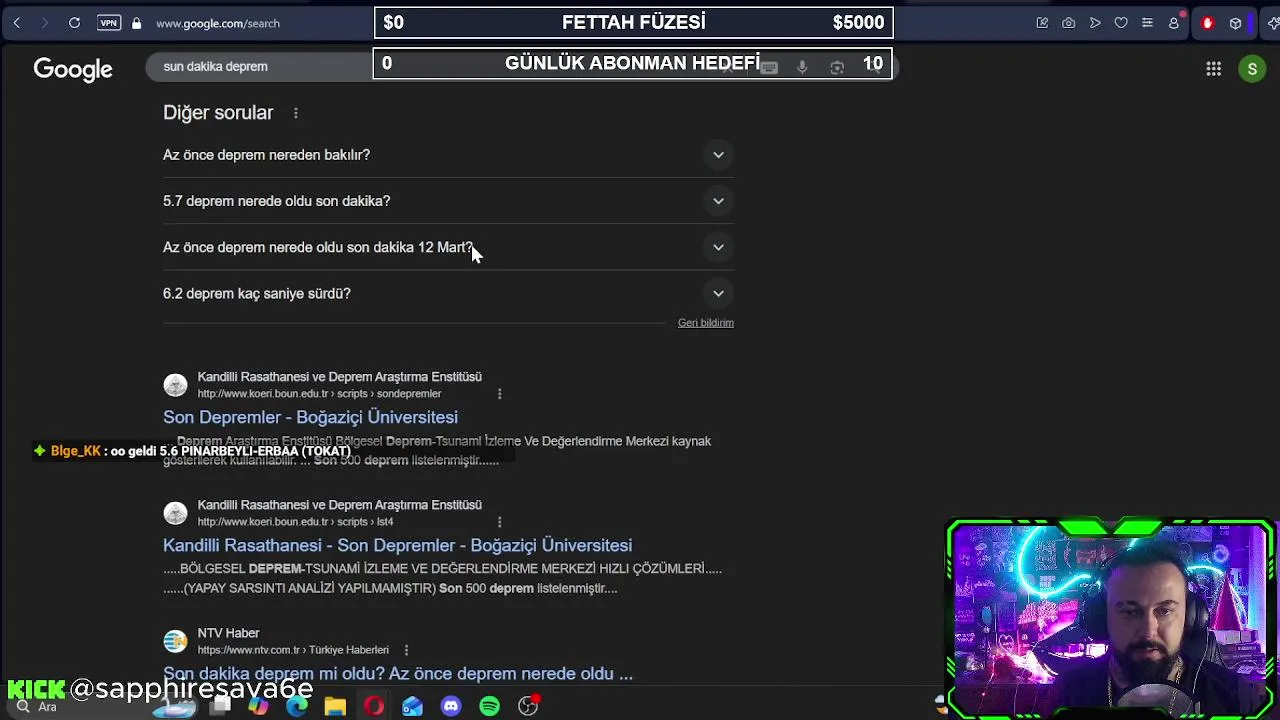The height and width of the screenshot is (720, 1280).
Task: Expand '6.2 deprem kaç saniye sürdü?' question
Action: tap(718, 293)
